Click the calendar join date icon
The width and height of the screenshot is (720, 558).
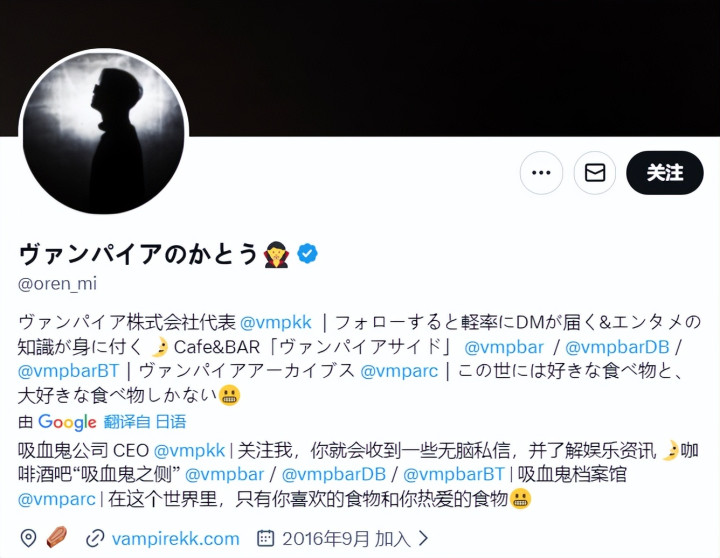pyautogui.click(x=265, y=538)
